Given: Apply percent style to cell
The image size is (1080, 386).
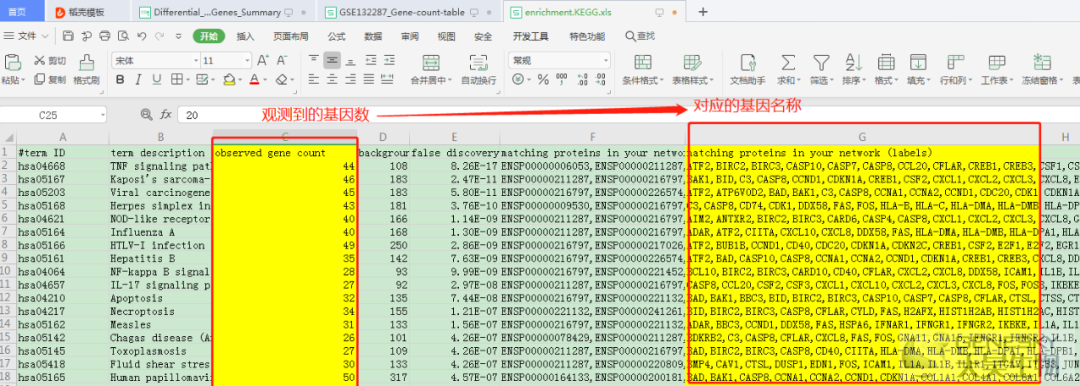Looking at the screenshot, I should [x=543, y=79].
